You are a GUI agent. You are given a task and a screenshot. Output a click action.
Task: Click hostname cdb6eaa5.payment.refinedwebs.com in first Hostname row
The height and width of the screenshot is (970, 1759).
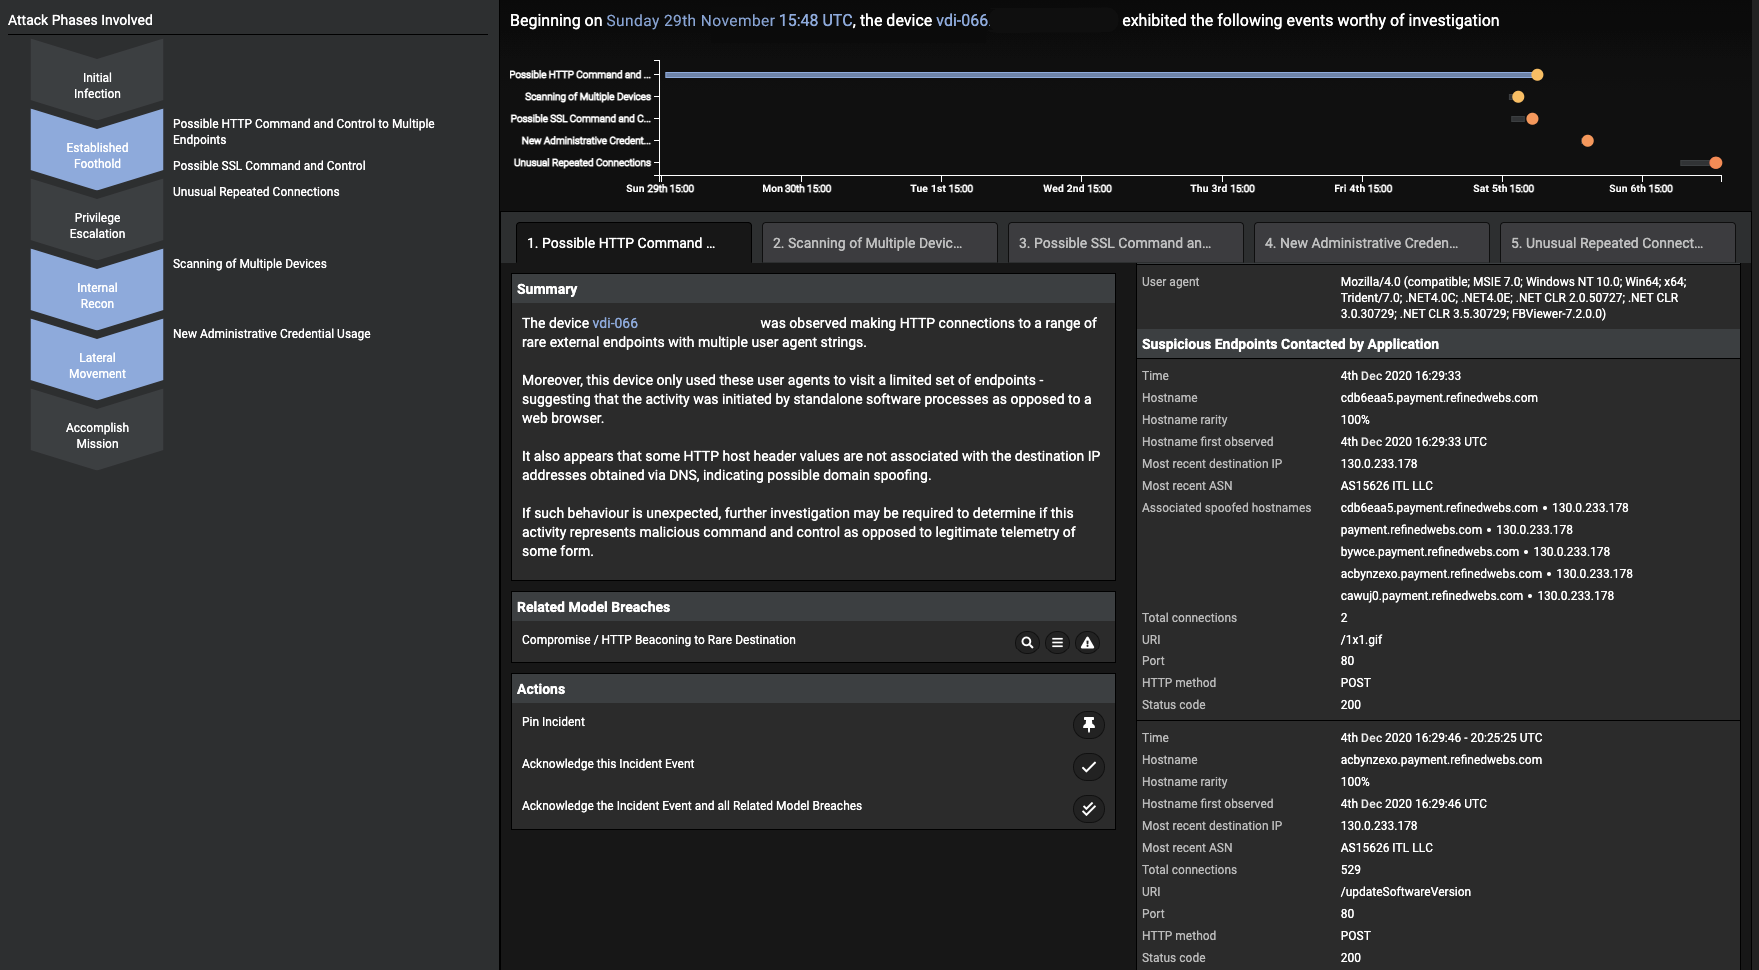point(1439,398)
